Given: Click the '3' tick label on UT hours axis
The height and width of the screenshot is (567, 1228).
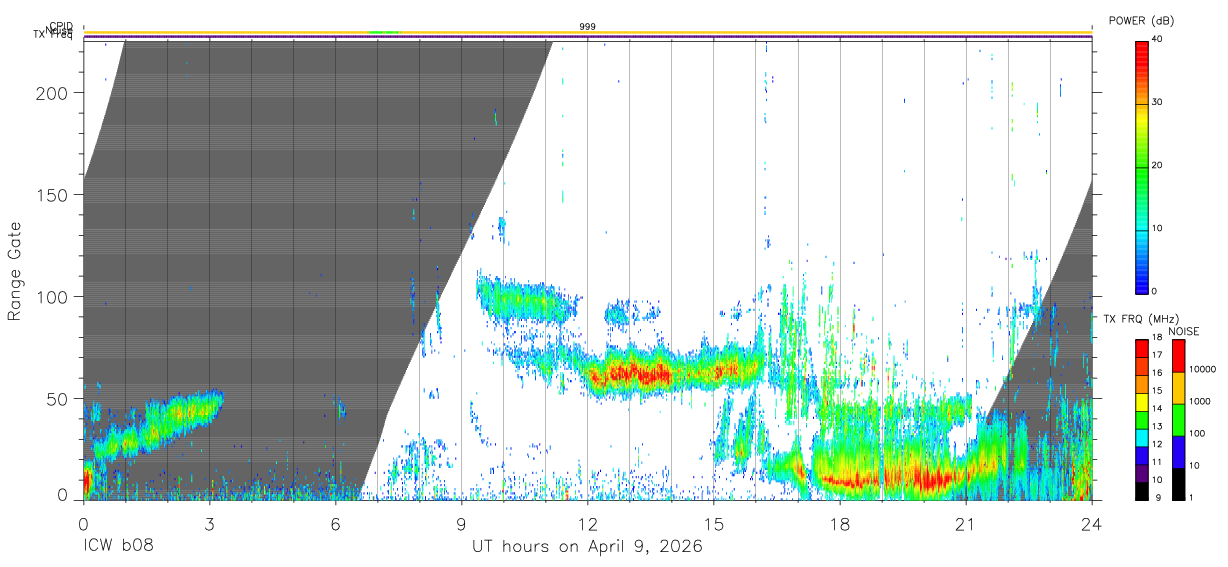Looking at the screenshot, I should click(x=209, y=524).
